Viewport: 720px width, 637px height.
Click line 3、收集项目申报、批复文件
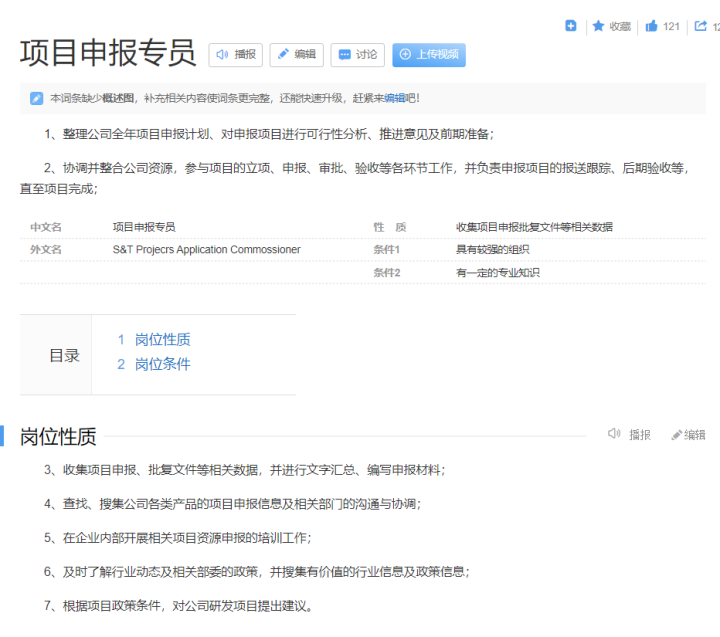coord(245,470)
